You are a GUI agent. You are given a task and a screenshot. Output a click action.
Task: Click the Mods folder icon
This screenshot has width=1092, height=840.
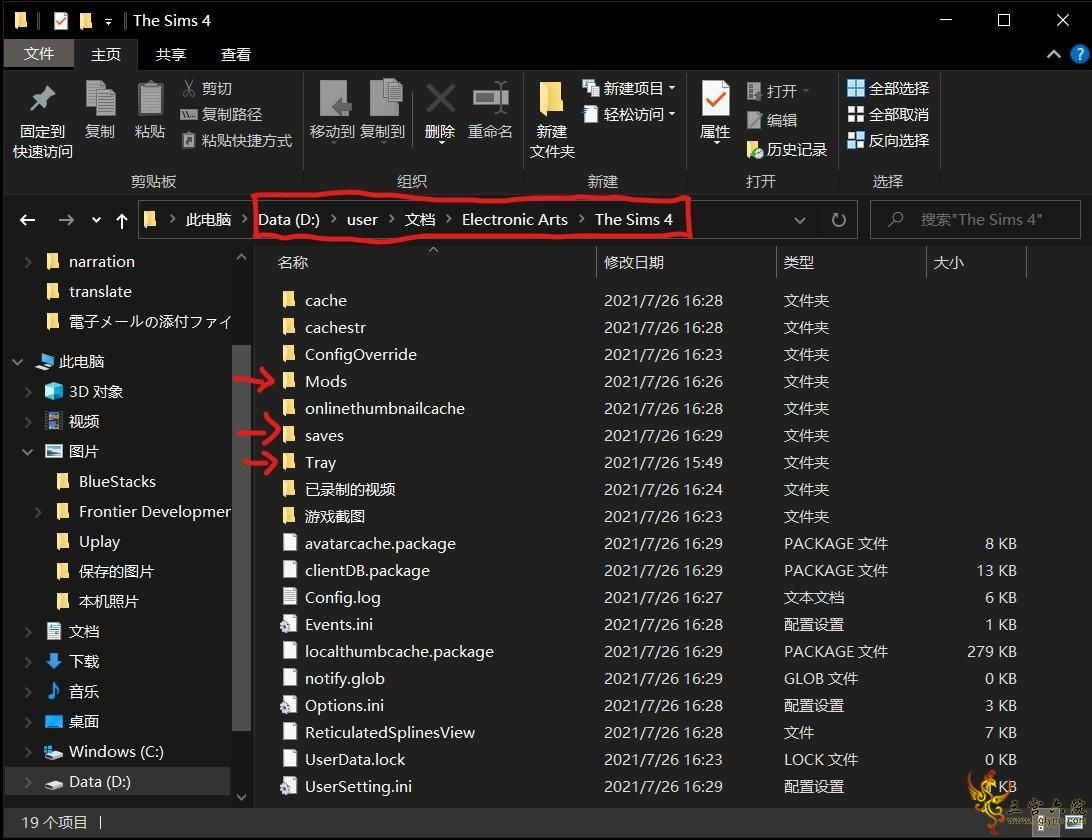(288, 381)
